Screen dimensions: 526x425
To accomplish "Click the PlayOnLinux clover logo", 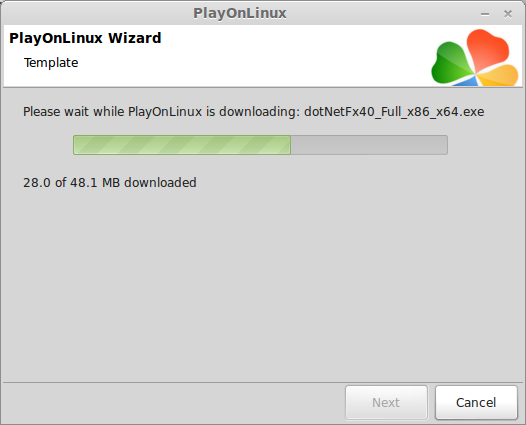I will pos(475,57).
